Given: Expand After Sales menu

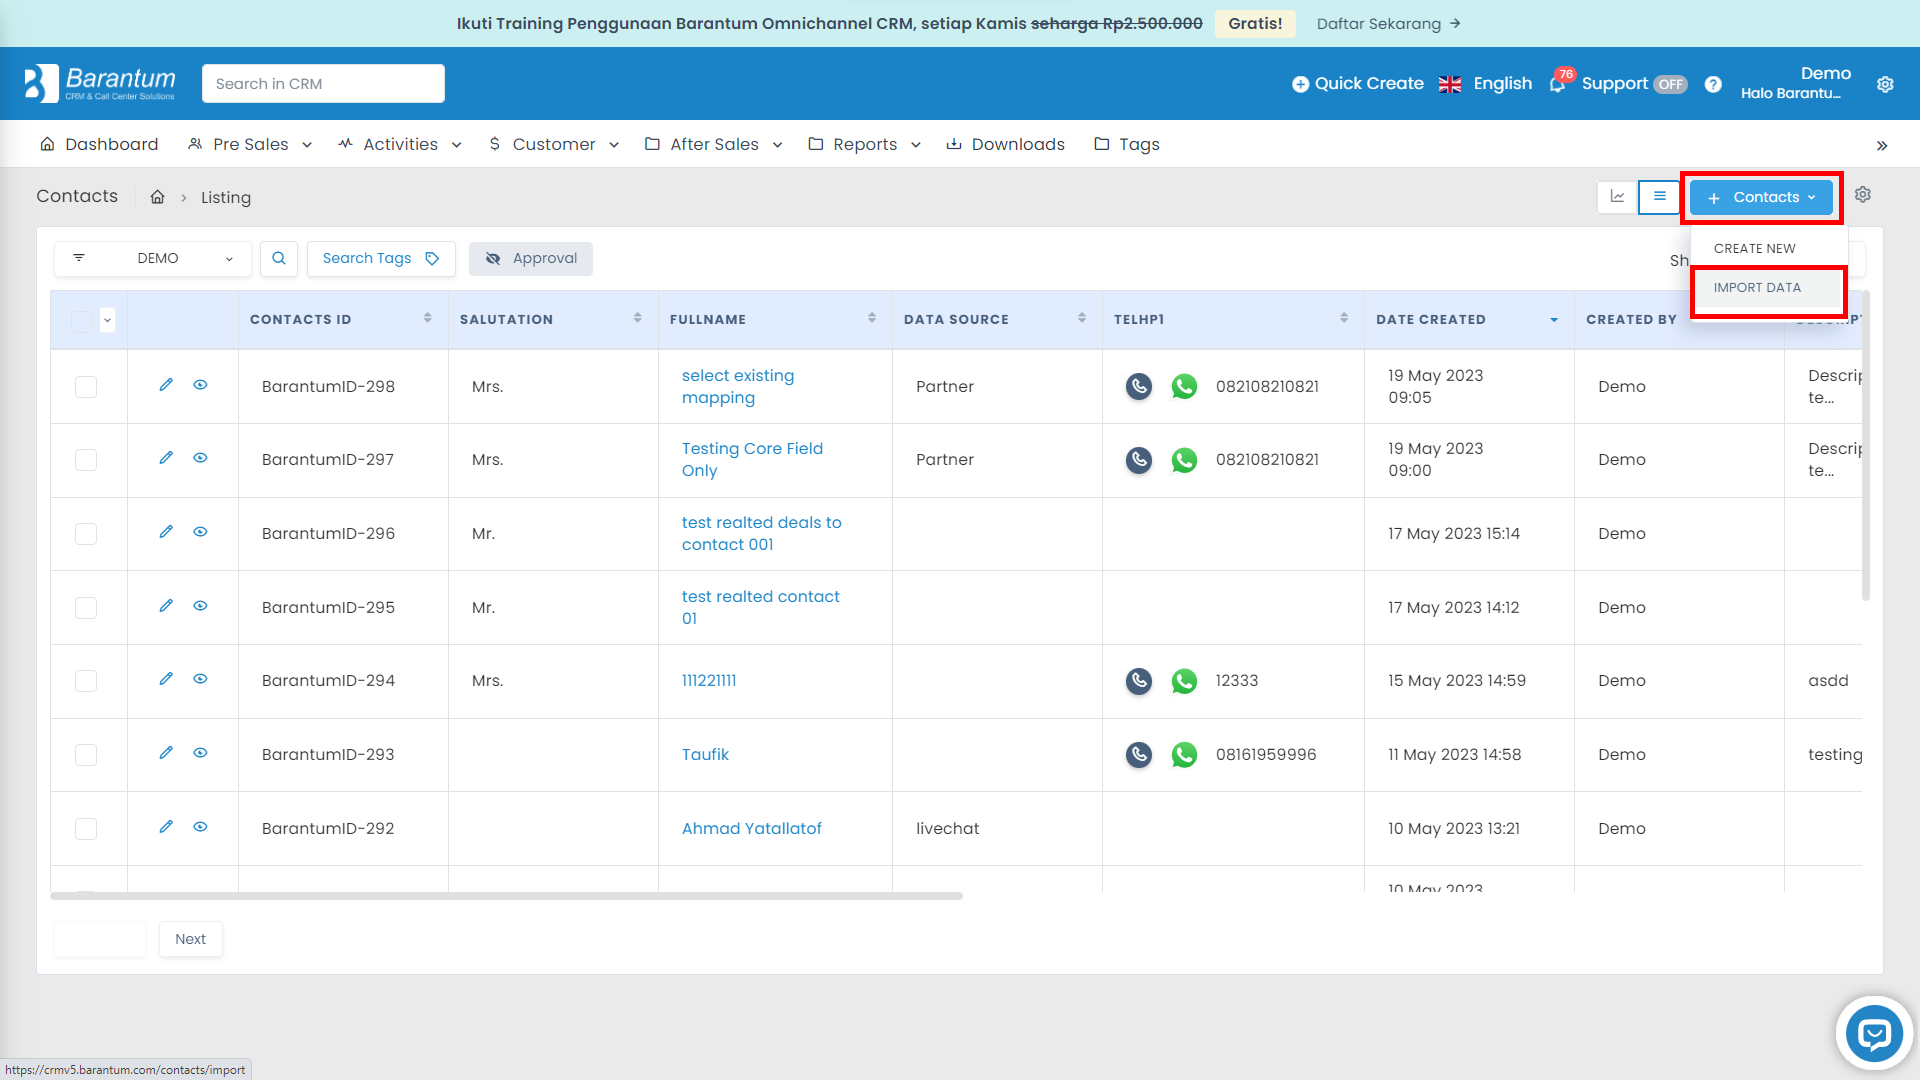Looking at the screenshot, I should pyautogui.click(x=714, y=144).
